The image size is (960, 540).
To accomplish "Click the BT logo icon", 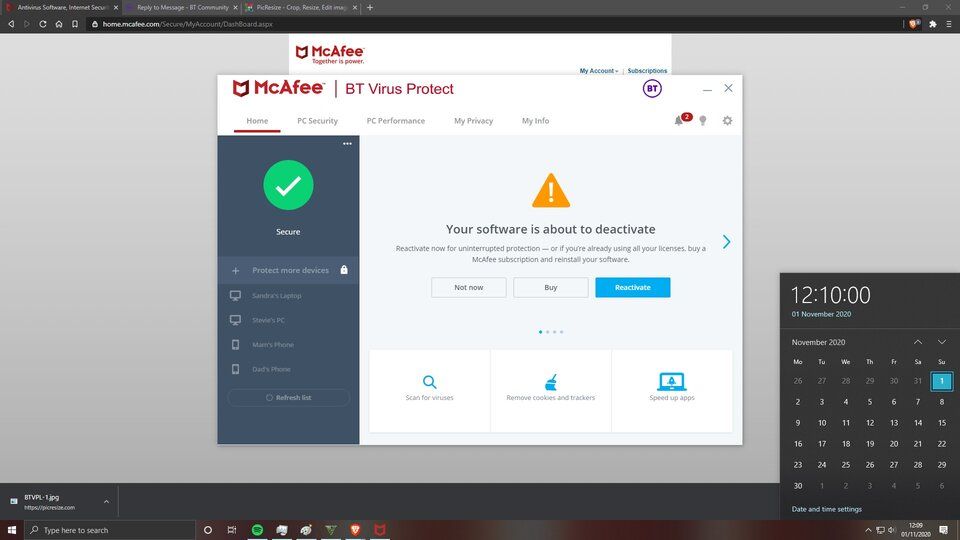I will pyautogui.click(x=652, y=89).
